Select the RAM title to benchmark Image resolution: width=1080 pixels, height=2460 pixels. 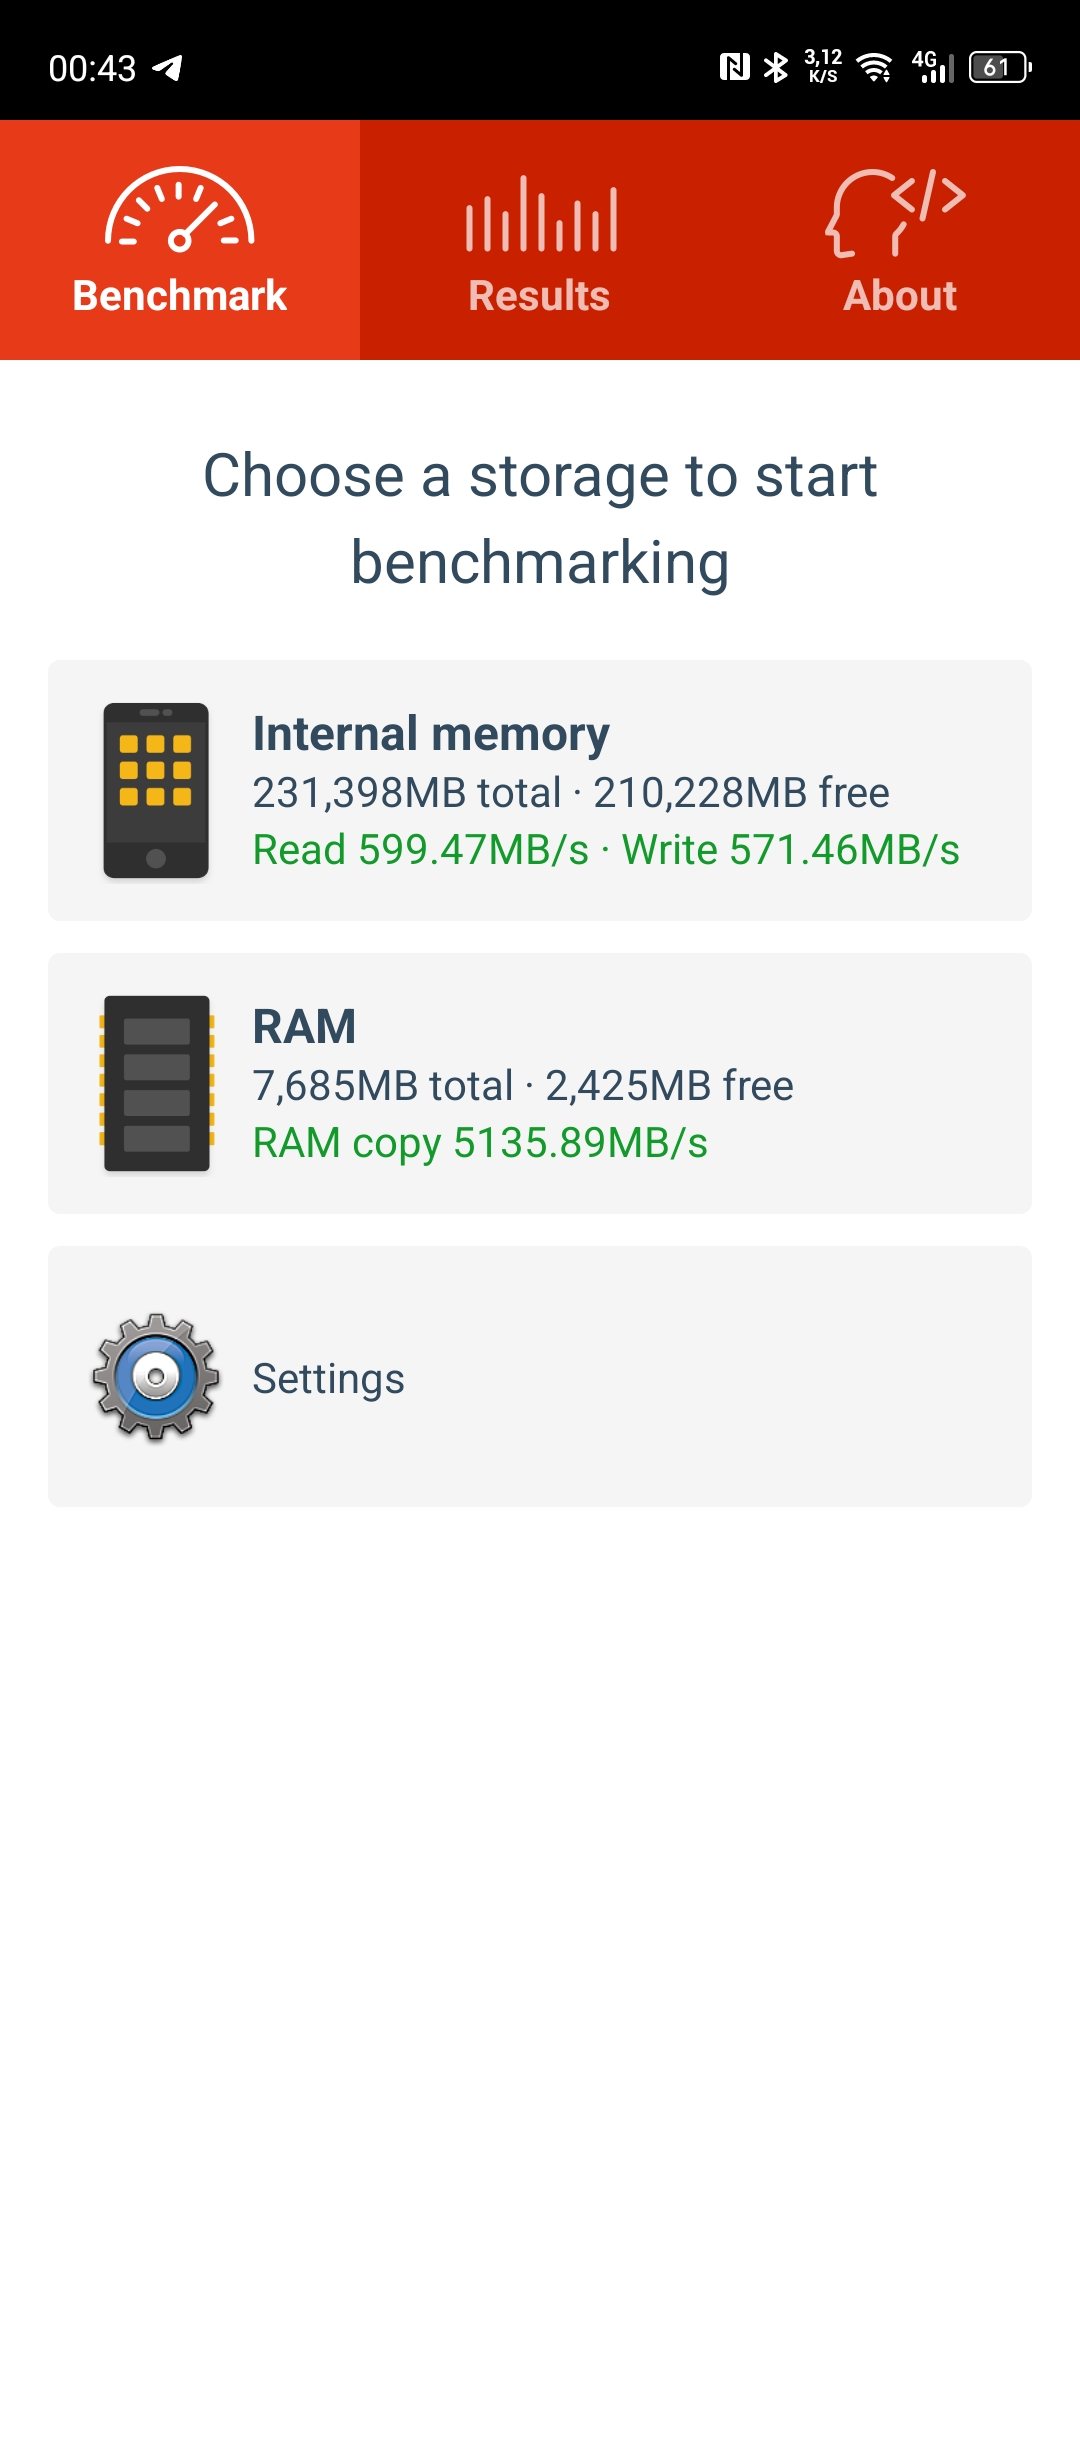pos(304,1027)
